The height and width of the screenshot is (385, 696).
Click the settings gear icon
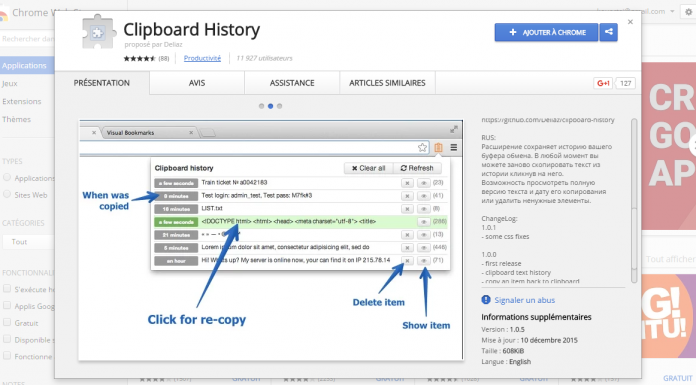(688, 12)
